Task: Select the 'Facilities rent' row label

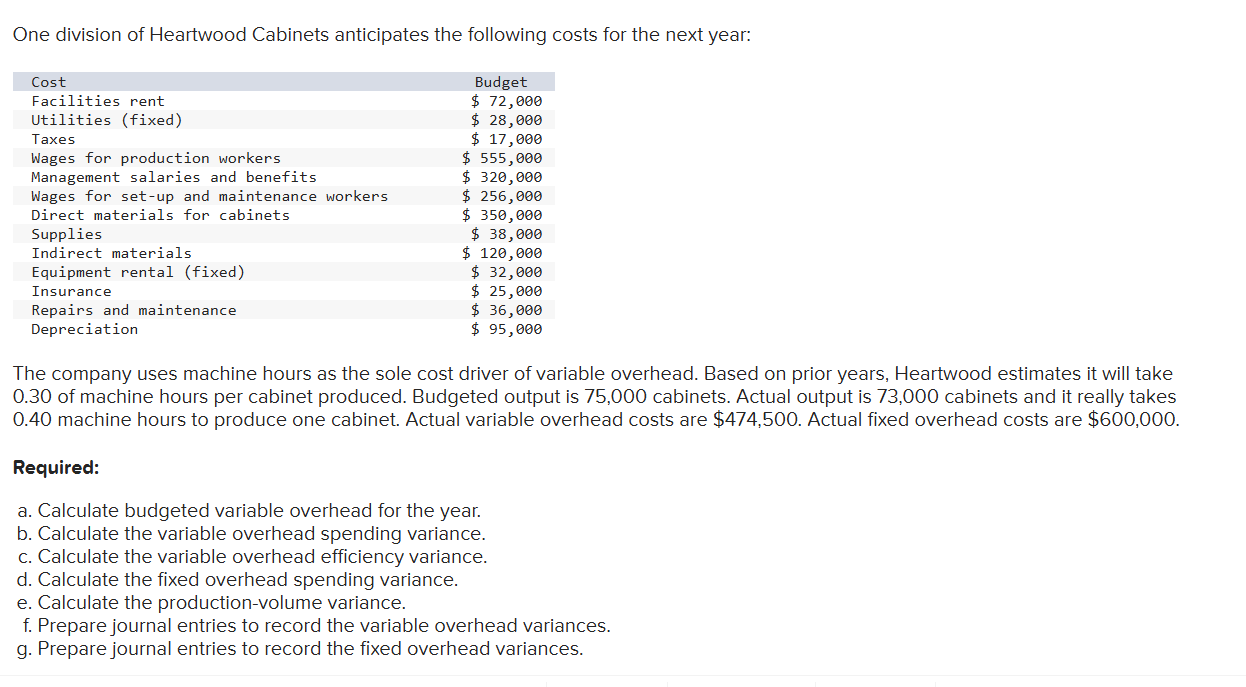Action: pos(98,101)
